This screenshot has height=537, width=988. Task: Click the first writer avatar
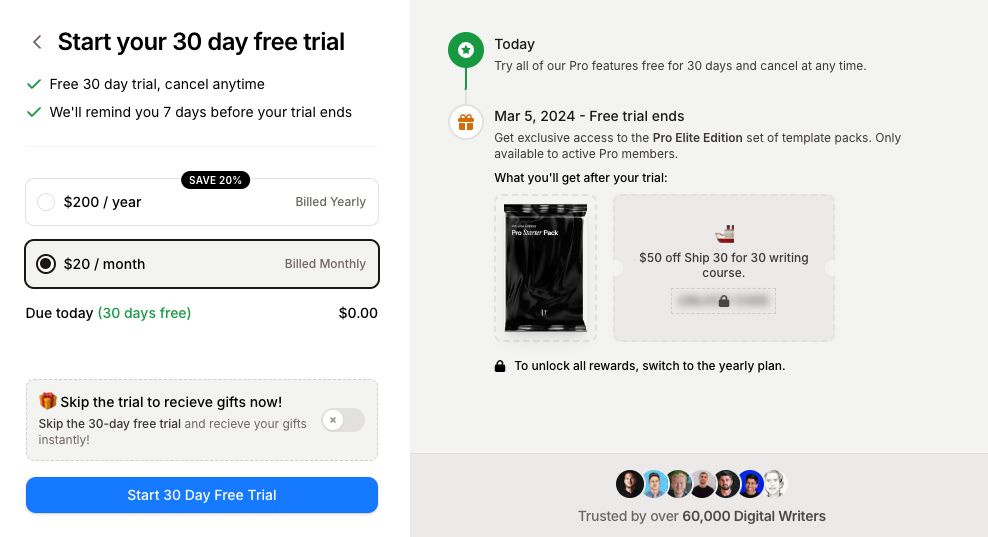tap(629, 484)
